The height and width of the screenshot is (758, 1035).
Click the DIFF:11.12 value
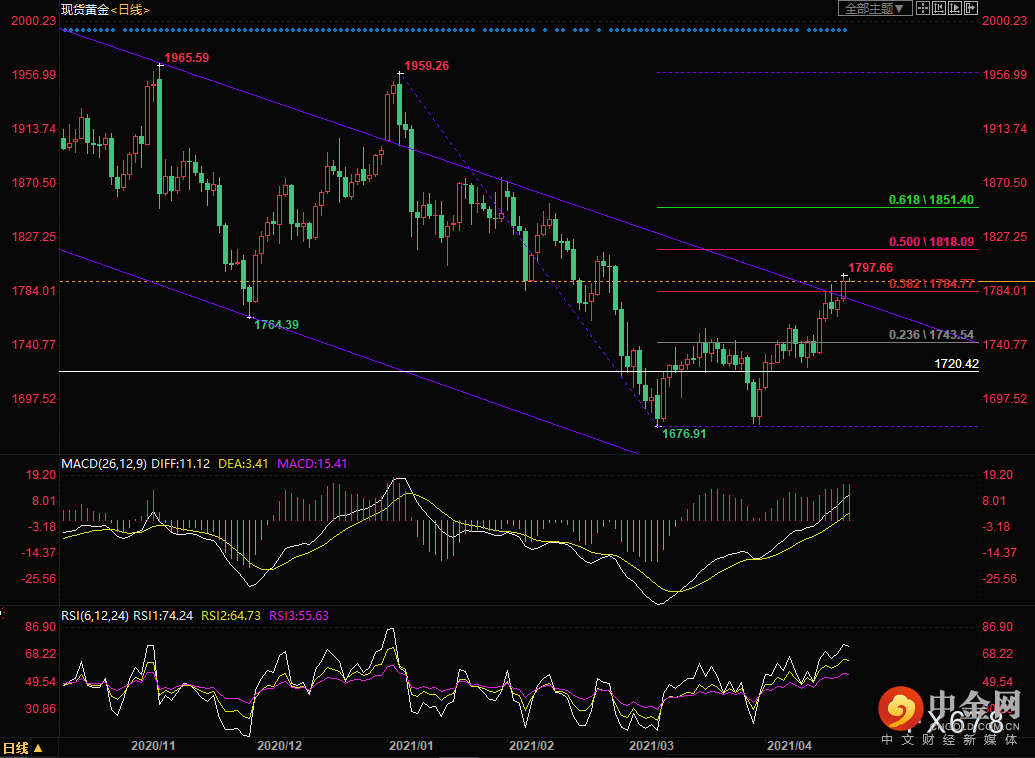coord(181,464)
